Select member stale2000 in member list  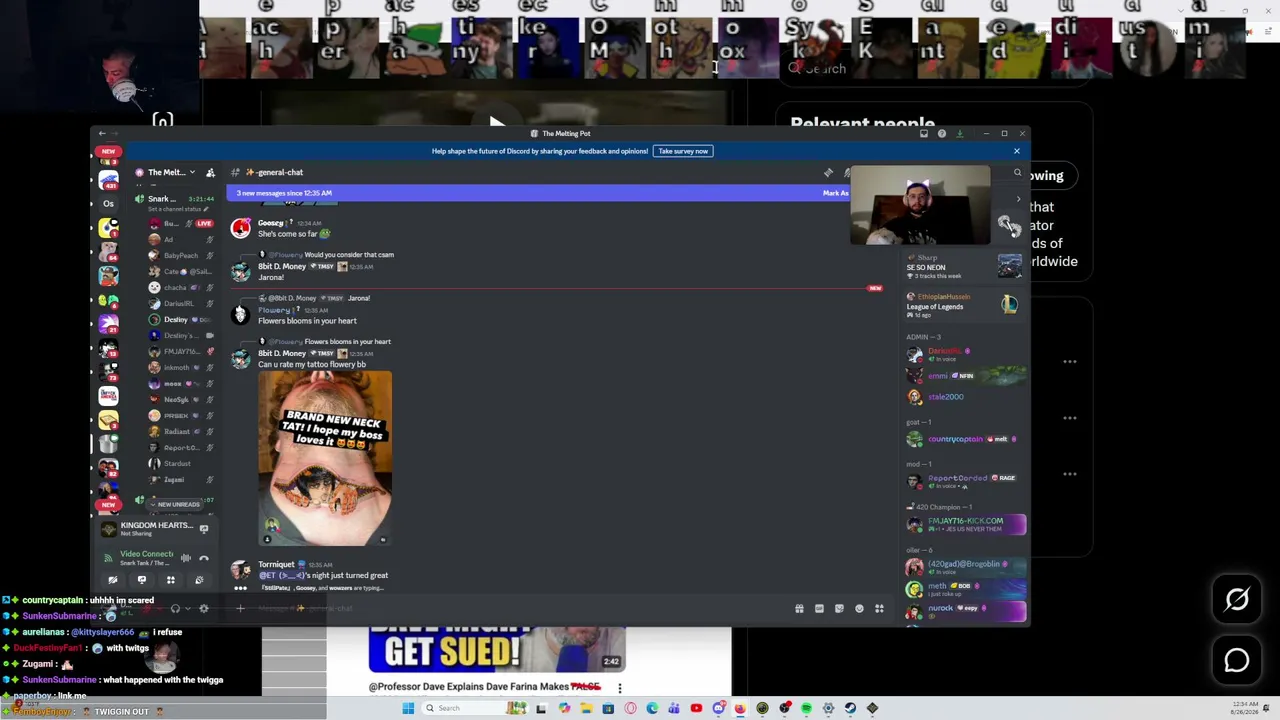click(965, 397)
